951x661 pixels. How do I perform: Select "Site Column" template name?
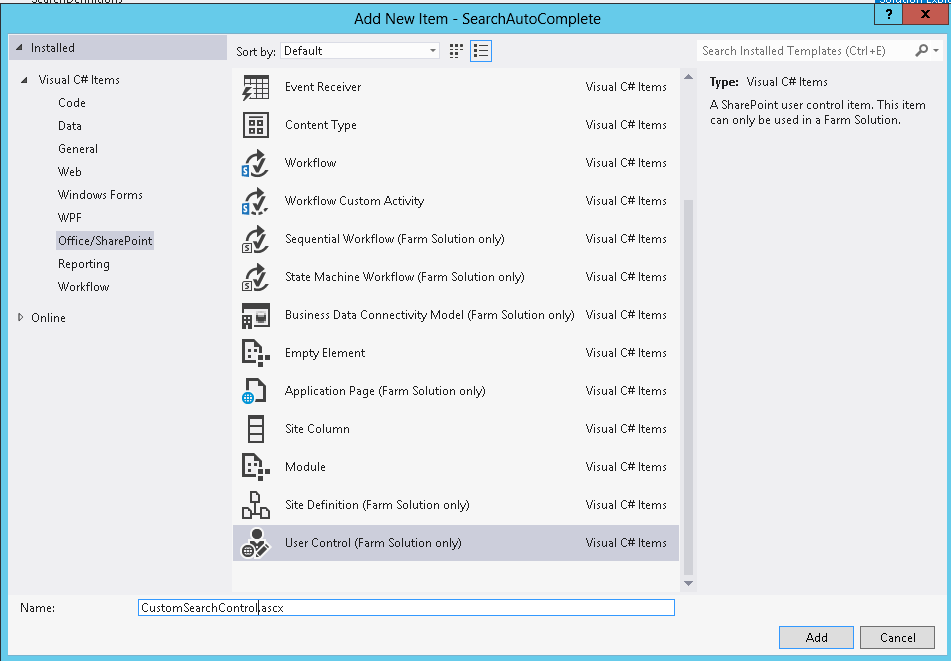317,429
